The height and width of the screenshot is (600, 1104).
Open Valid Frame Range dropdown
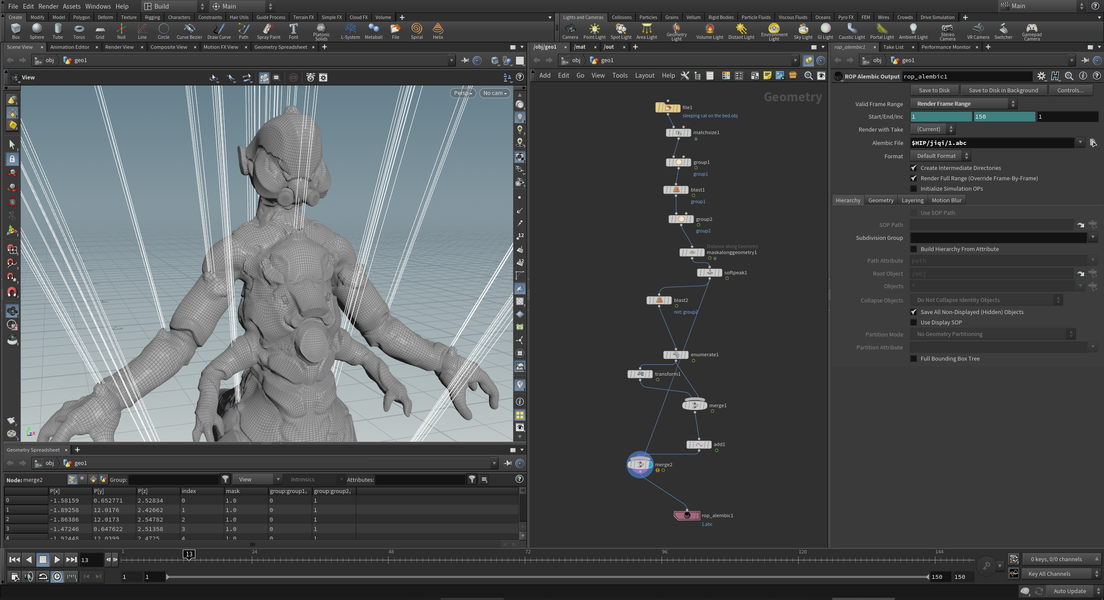963,104
